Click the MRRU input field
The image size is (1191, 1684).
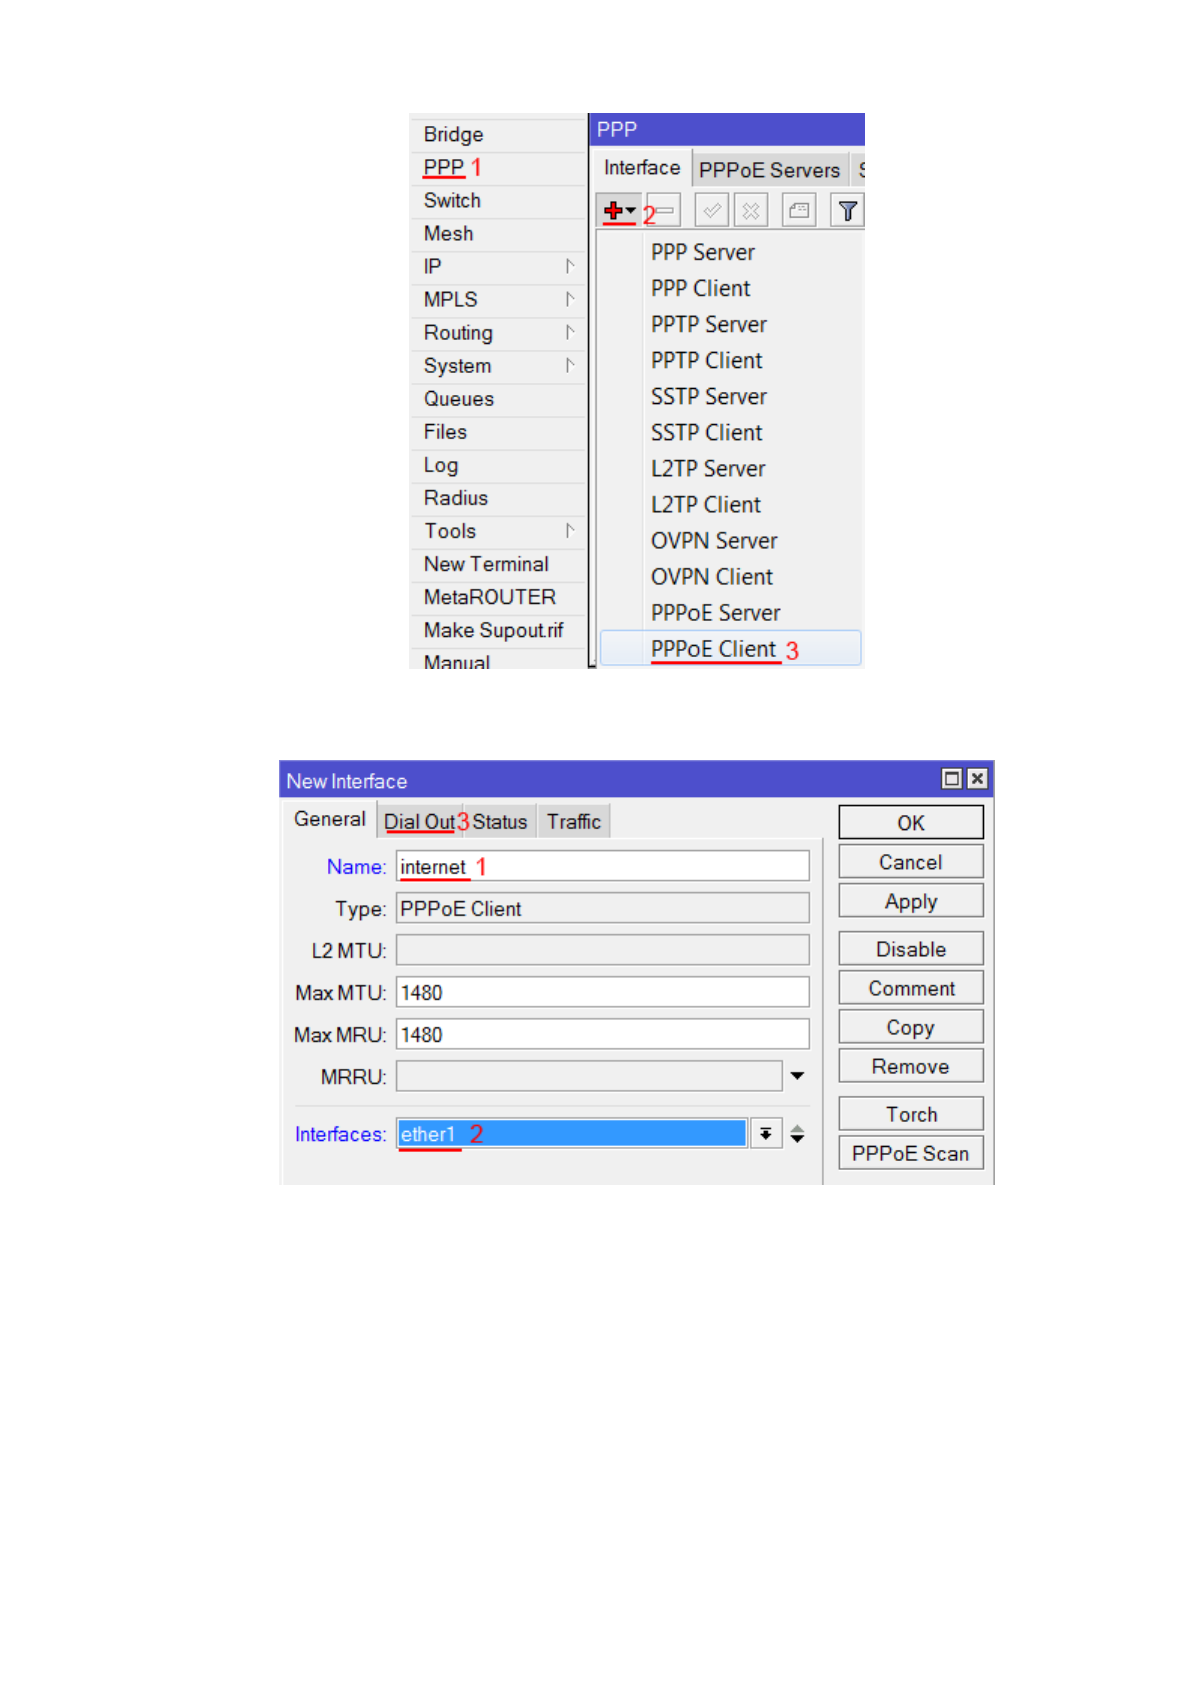click(x=590, y=1076)
